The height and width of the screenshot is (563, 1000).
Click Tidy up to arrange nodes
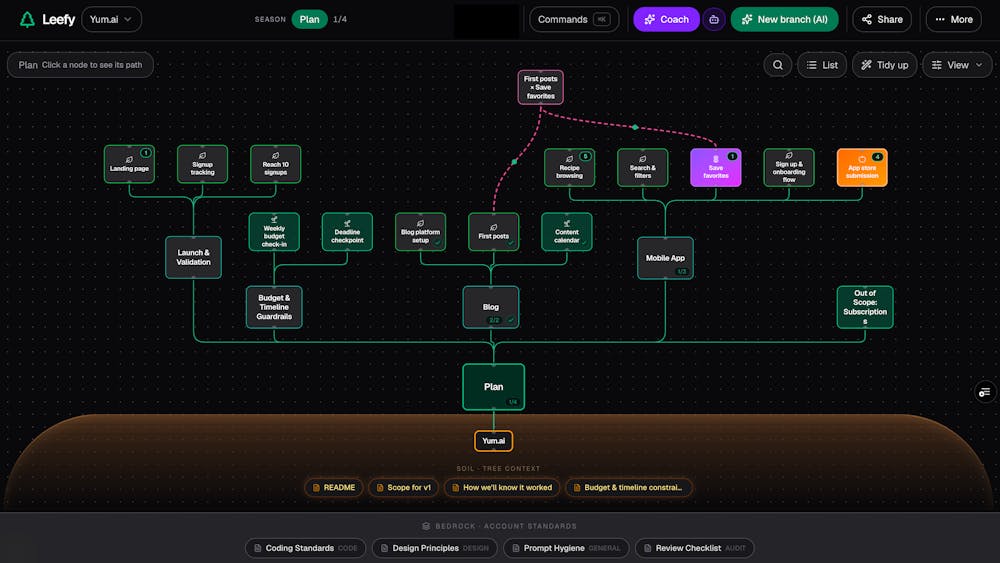pyautogui.click(x=885, y=65)
